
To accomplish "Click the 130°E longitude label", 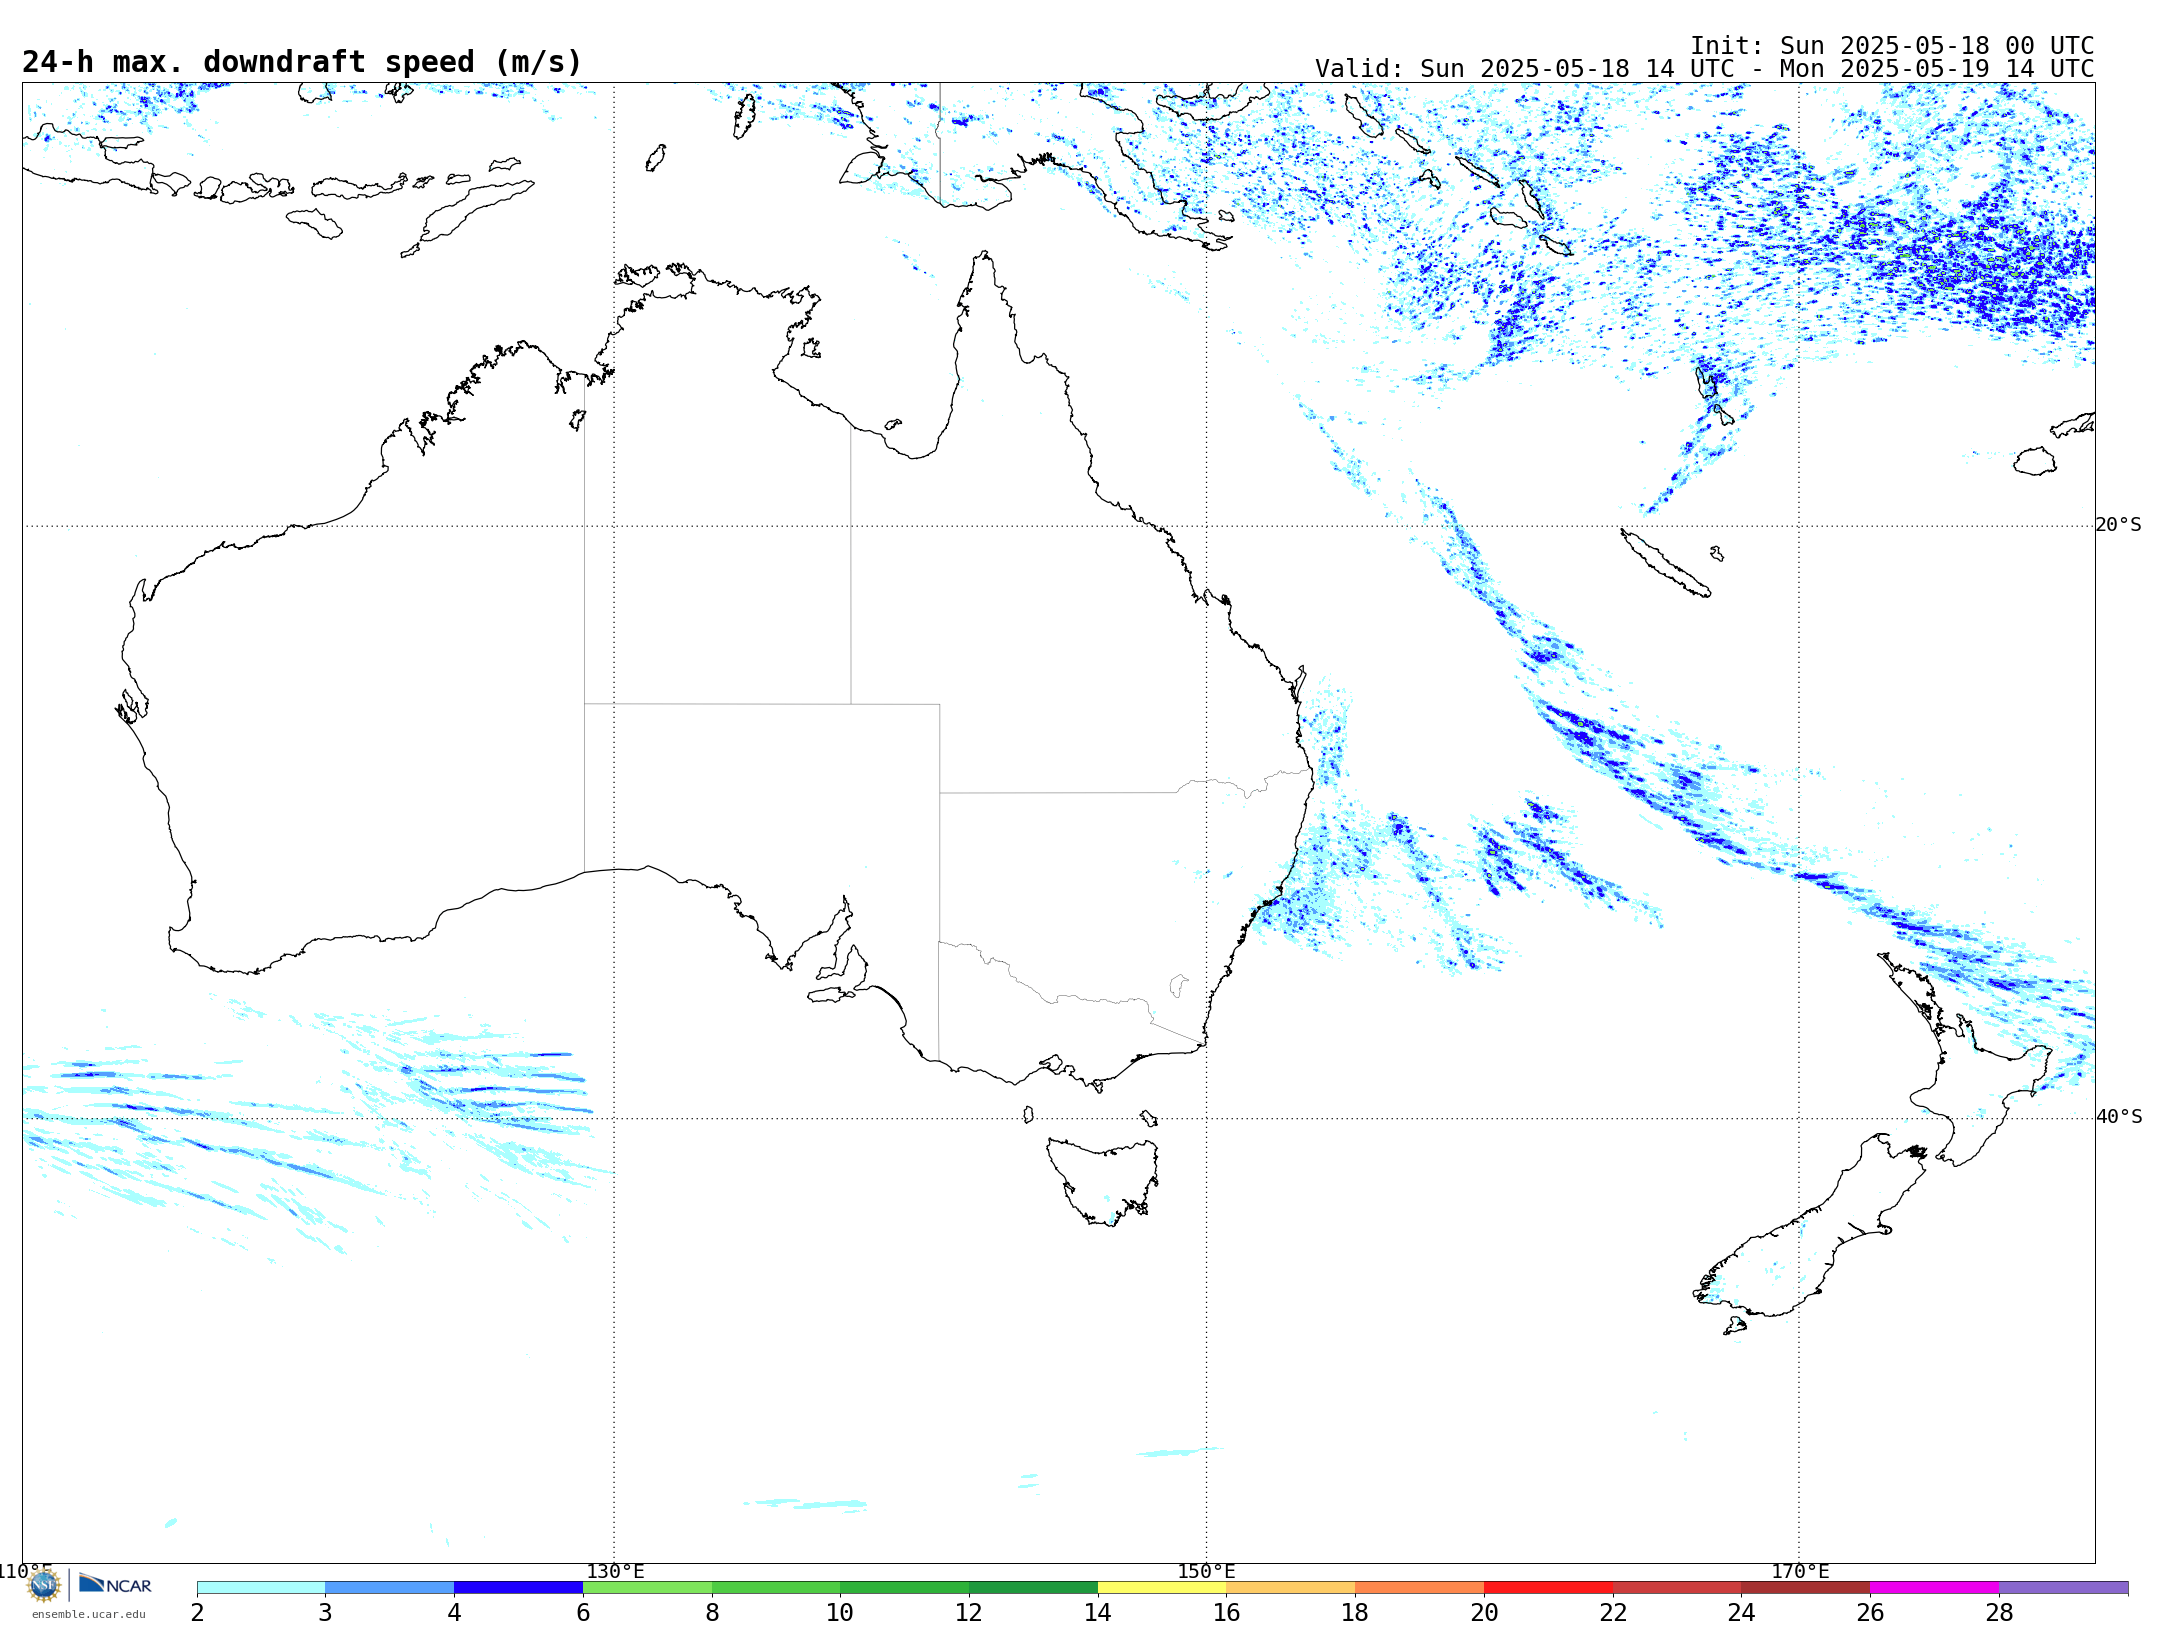I will [x=615, y=1572].
